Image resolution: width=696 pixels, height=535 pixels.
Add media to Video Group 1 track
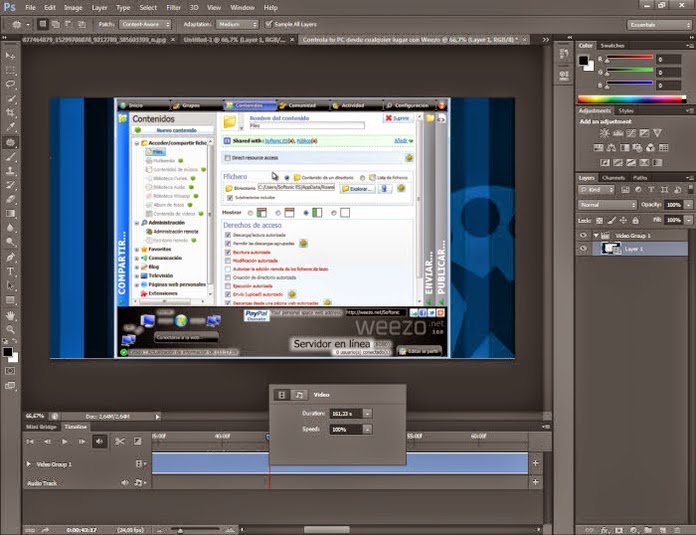[536, 463]
